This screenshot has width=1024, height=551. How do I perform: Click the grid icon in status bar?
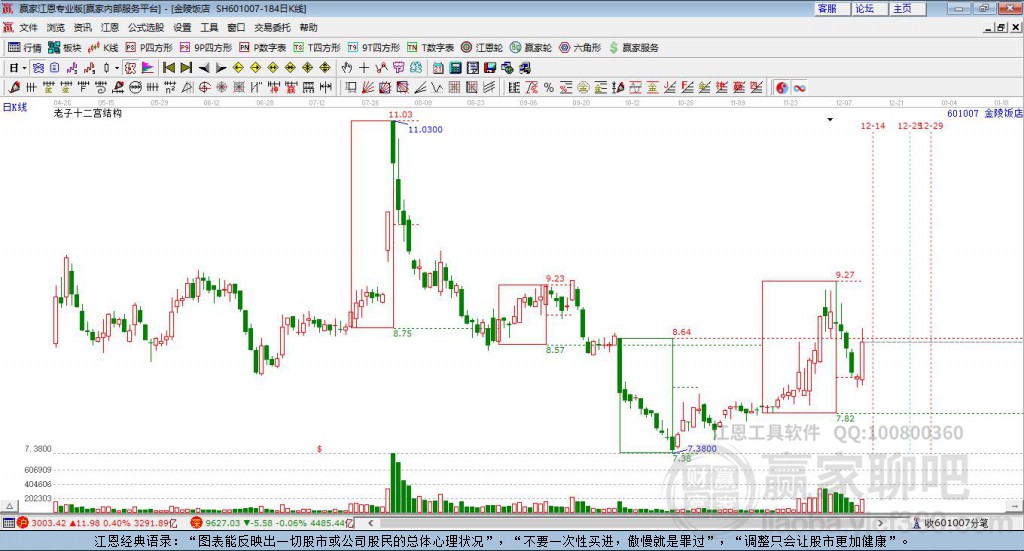click(8, 523)
